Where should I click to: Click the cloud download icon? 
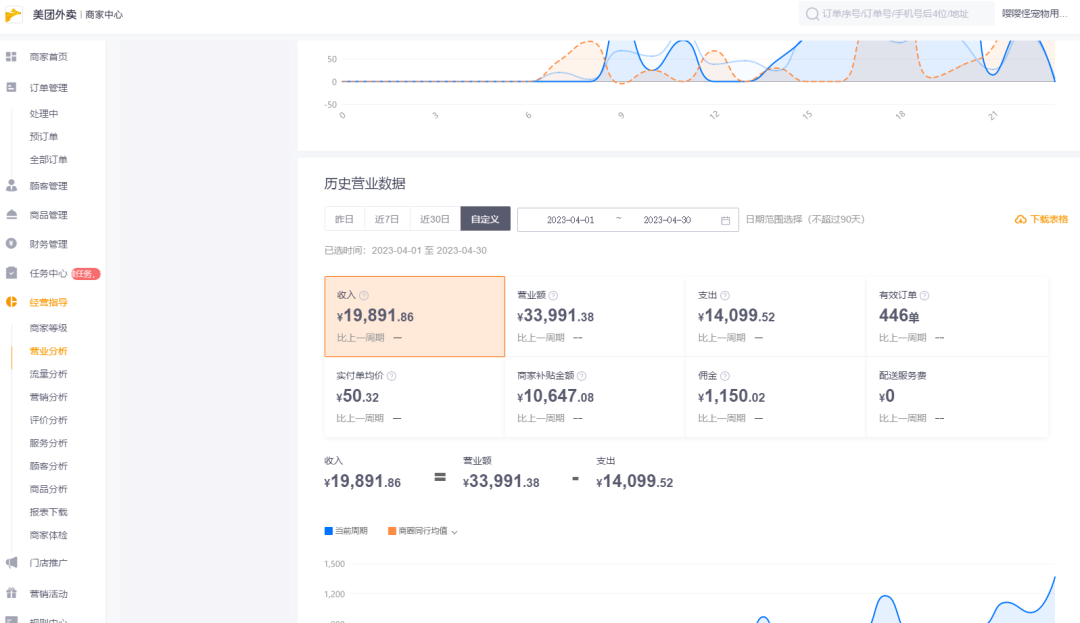[x=1020, y=220]
